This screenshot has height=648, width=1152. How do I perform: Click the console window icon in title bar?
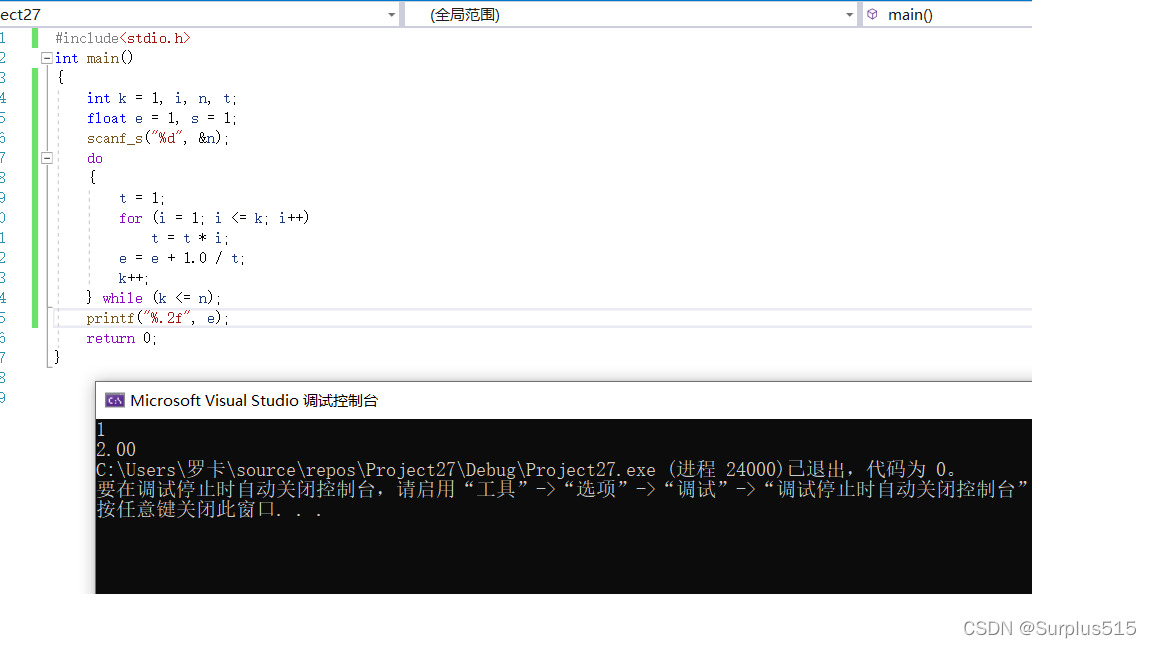point(115,400)
